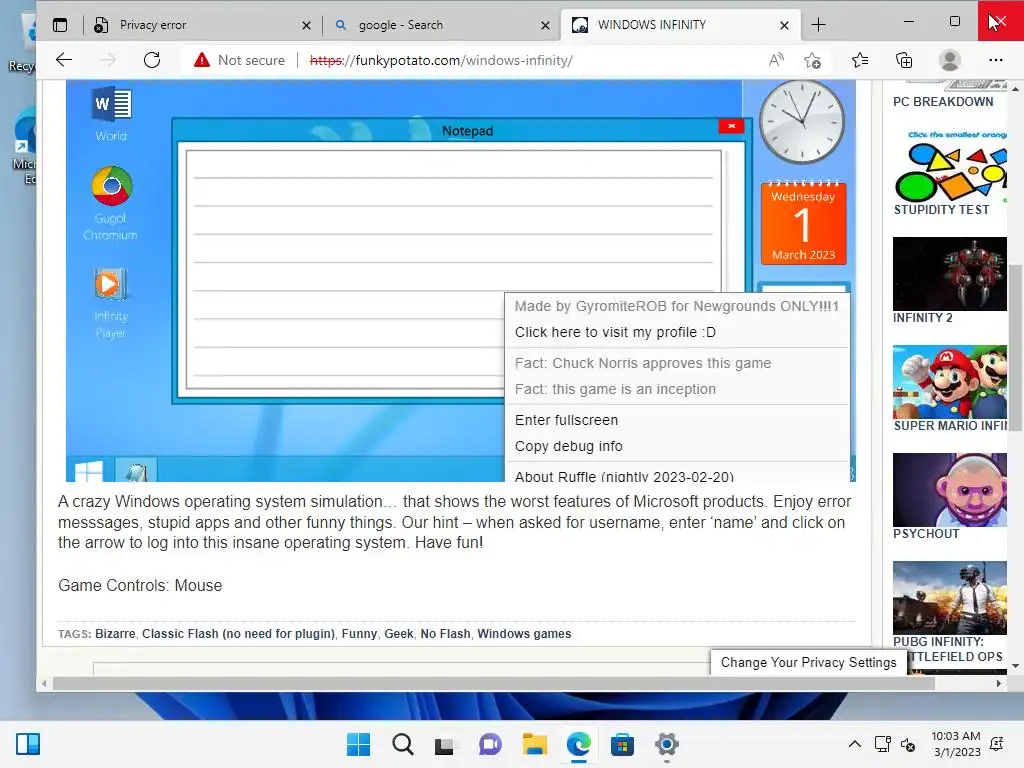Screen dimensions: 1024x768
Task: Open the PC BREAKDOWN game link
Action: click(x=943, y=101)
